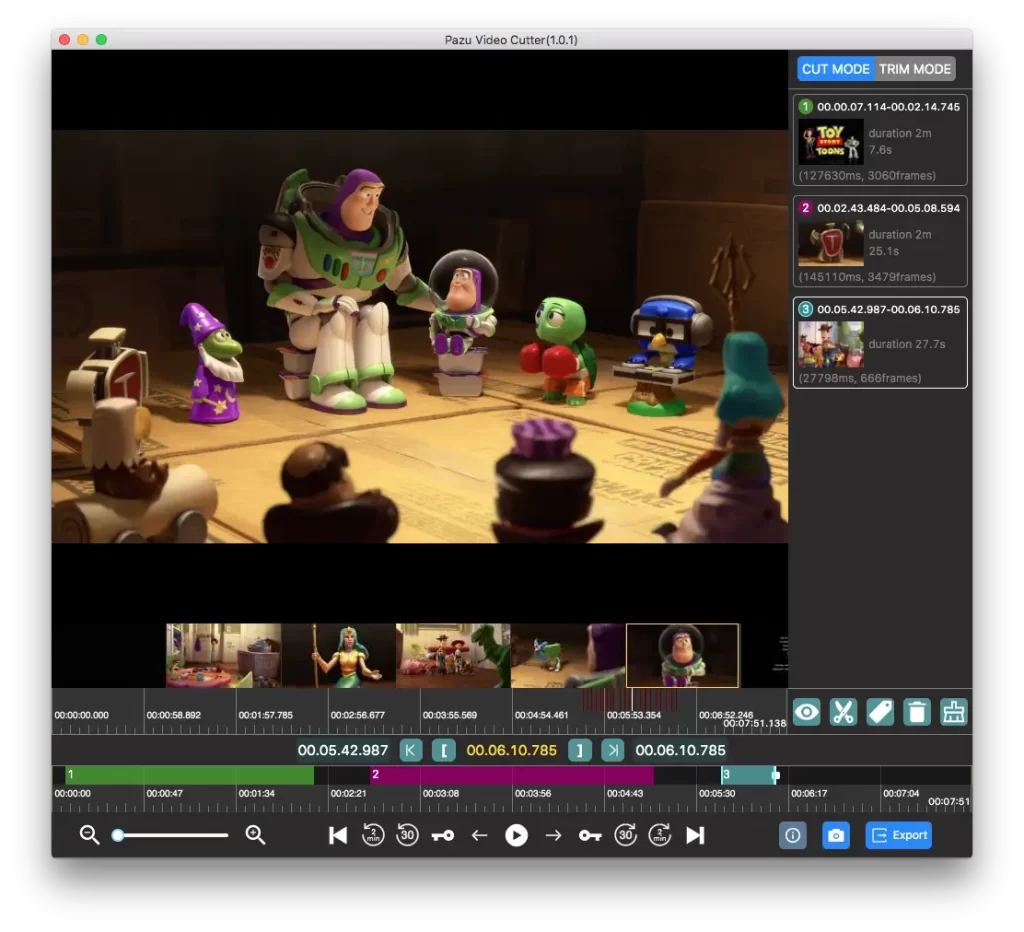This screenshot has height=932, width=1024.
Task: Click segment 2 thumbnail image
Action: point(831,243)
